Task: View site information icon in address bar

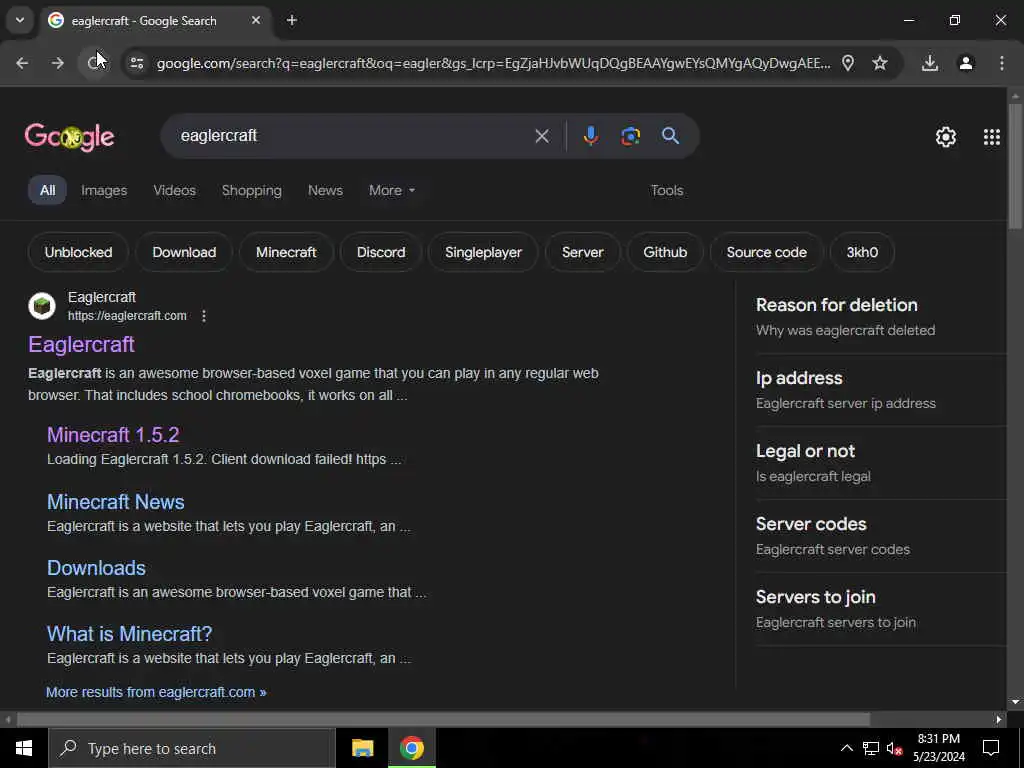Action: [136, 63]
